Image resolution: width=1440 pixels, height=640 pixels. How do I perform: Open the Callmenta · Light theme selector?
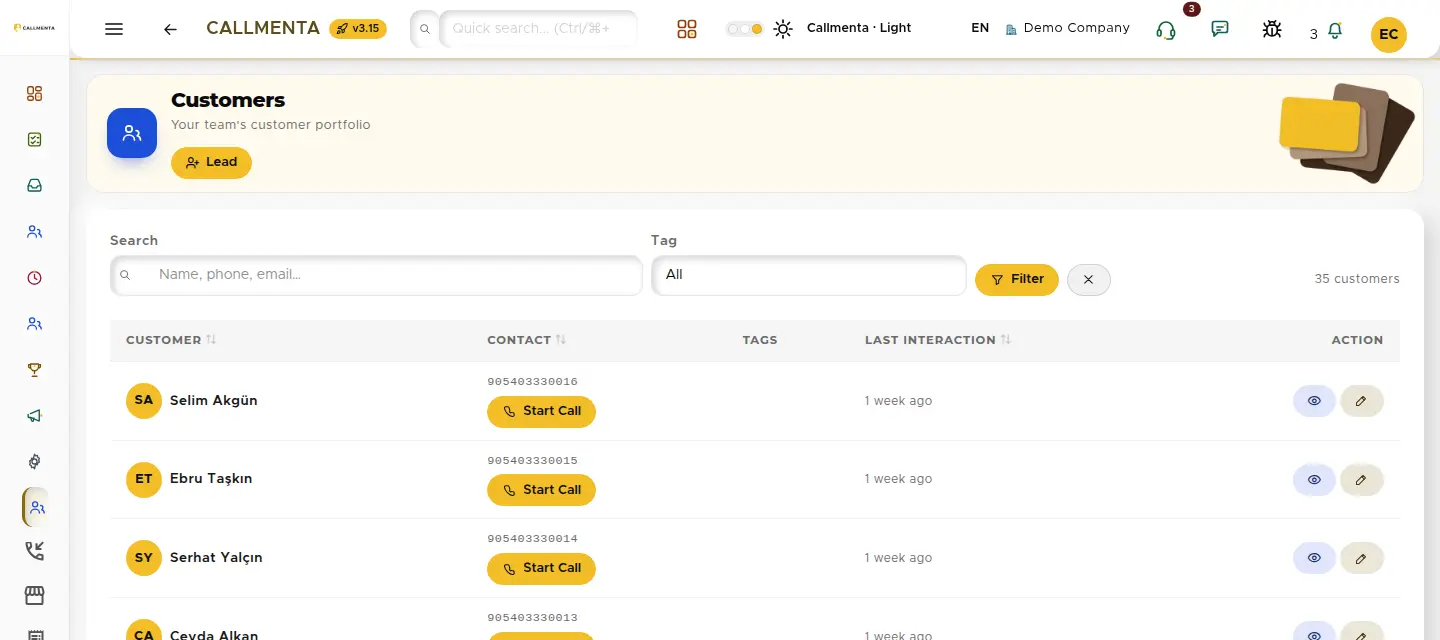coord(859,28)
